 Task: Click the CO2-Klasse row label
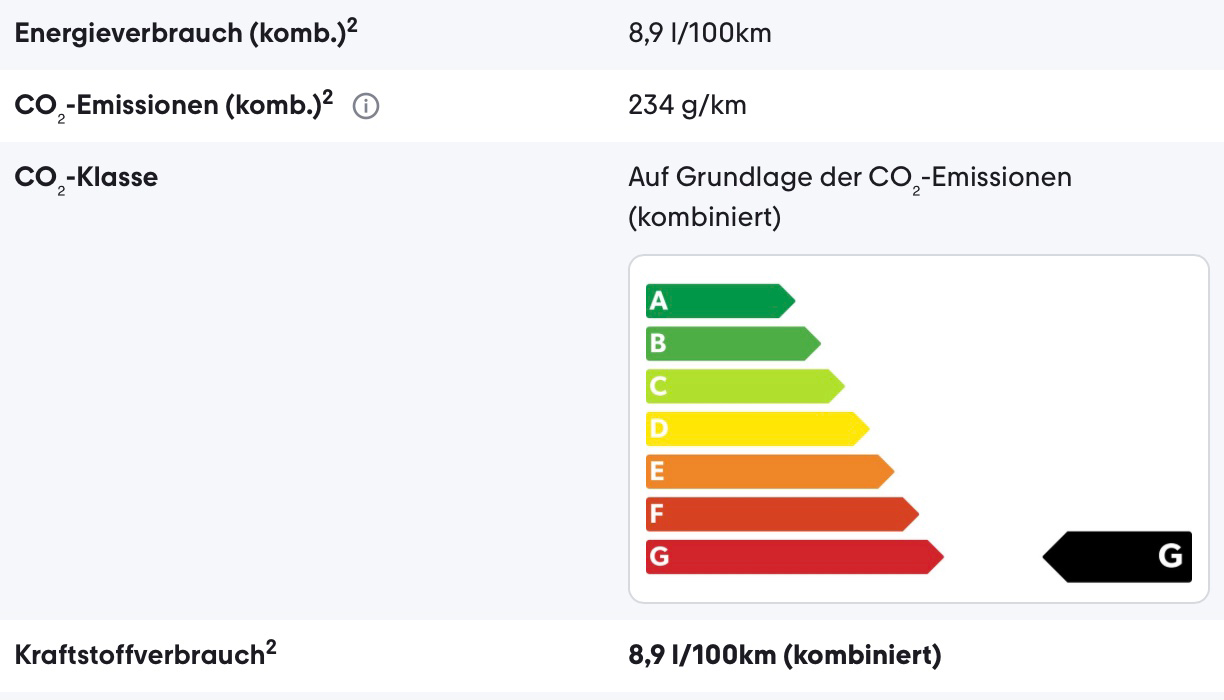(86, 178)
